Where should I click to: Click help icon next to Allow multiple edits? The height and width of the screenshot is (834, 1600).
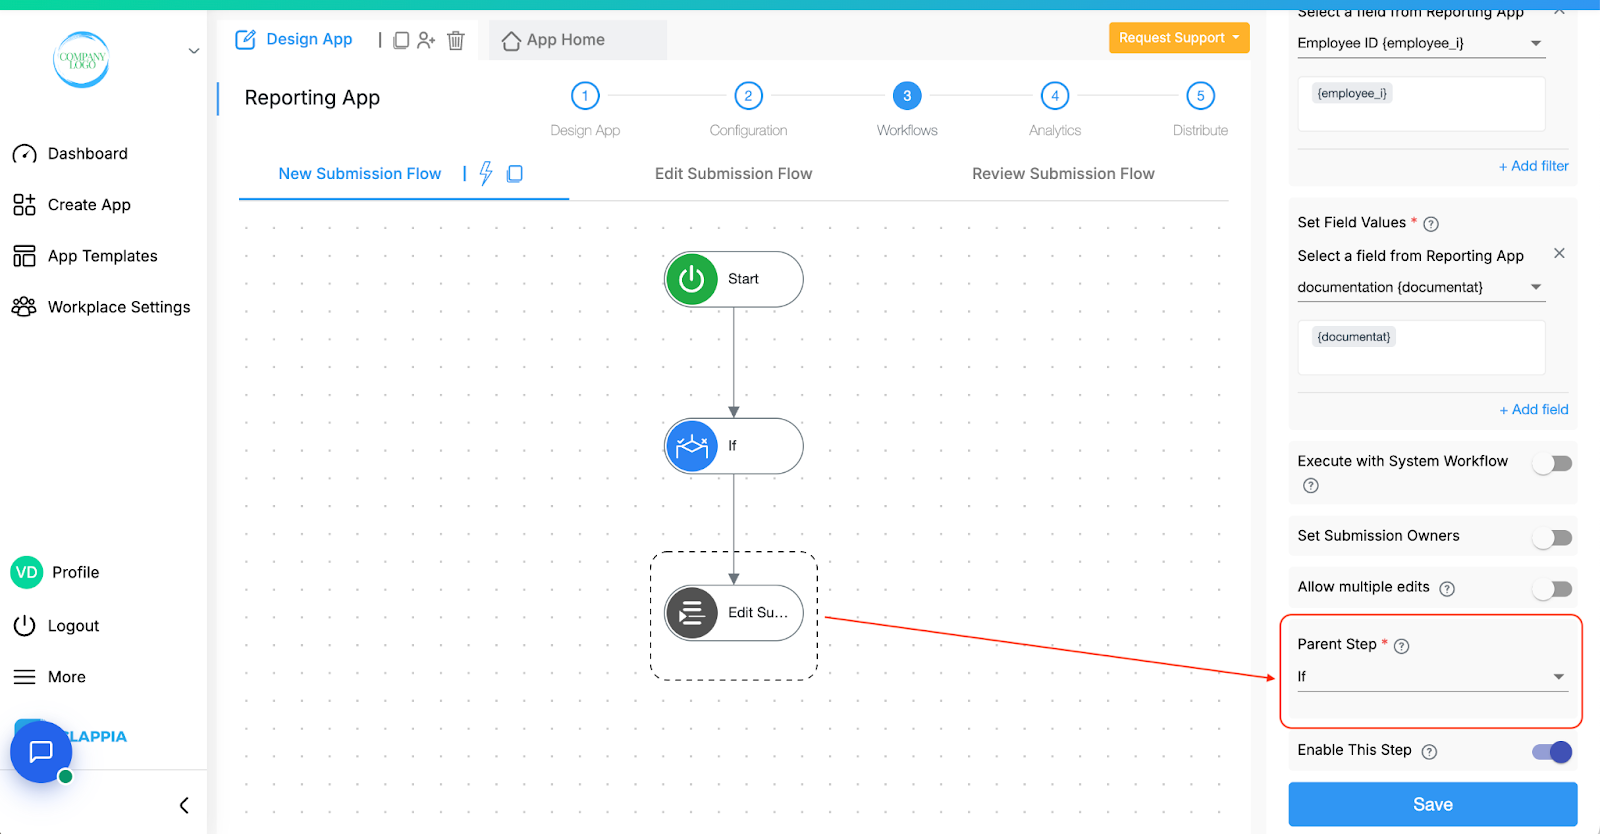[x=1447, y=589]
